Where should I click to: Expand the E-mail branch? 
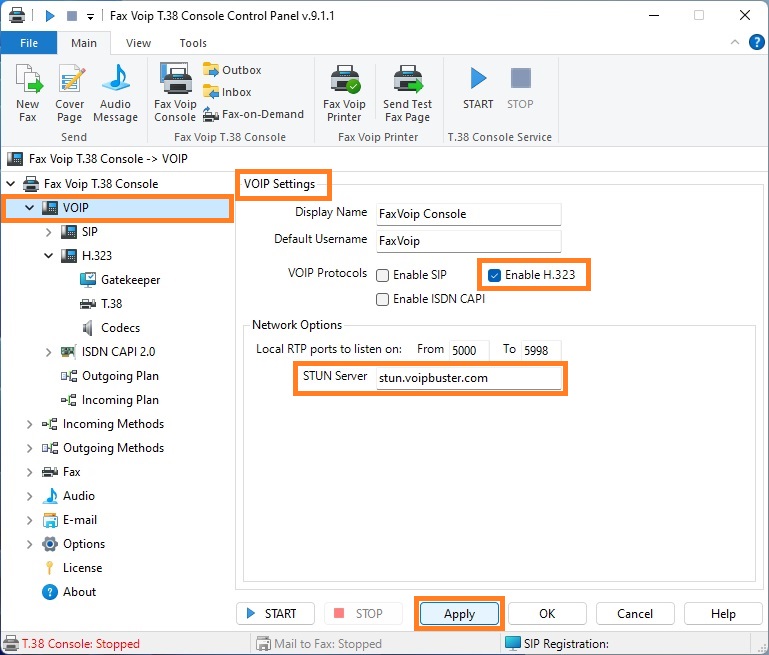pyautogui.click(x=29, y=520)
